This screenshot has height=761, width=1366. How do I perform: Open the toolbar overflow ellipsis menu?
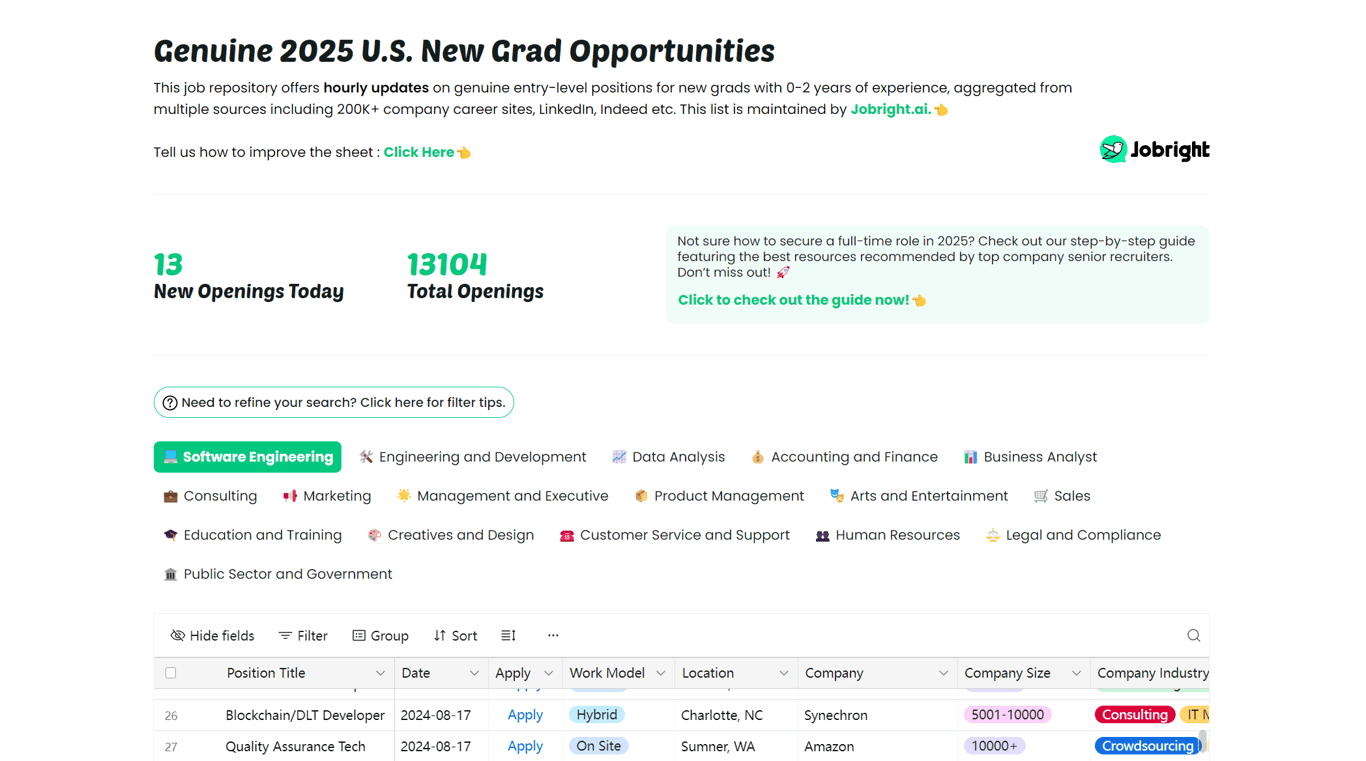(x=553, y=635)
